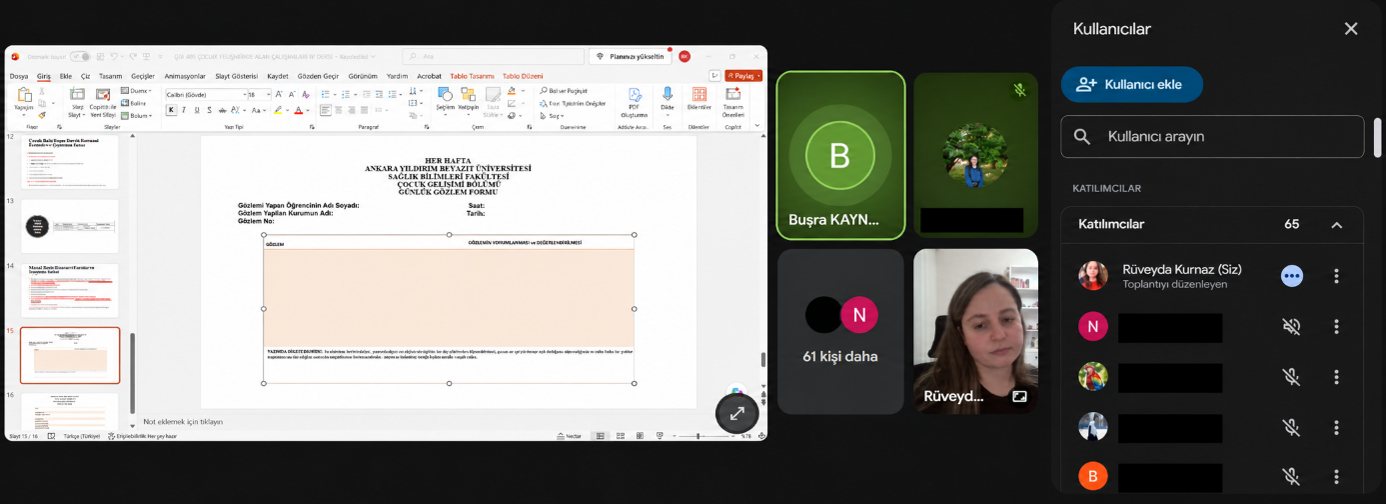The image size is (1386, 504).
Task: Click the zoom slider in the status bar
Action: tap(698, 436)
